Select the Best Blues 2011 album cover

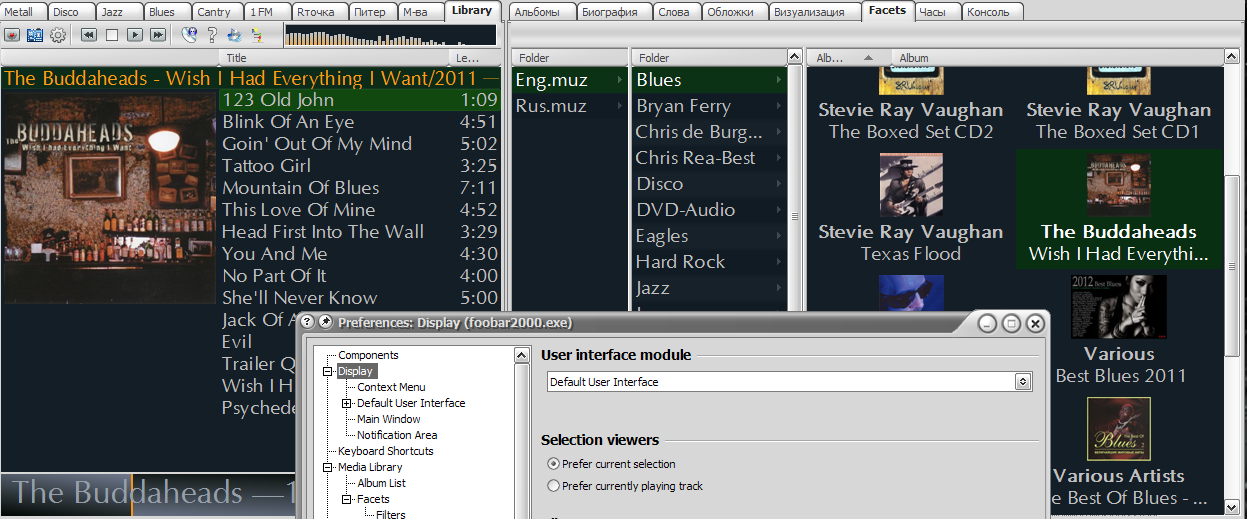coord(1119,307)
